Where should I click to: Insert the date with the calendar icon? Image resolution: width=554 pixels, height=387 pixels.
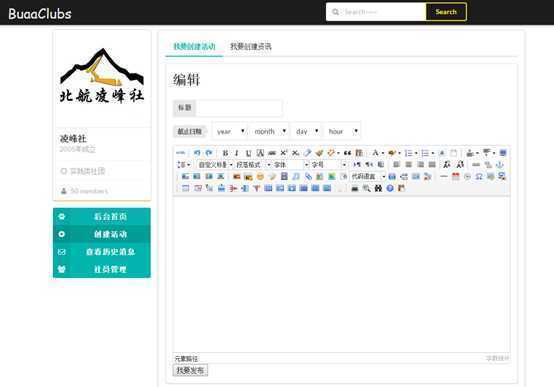(x=455, y=176)
